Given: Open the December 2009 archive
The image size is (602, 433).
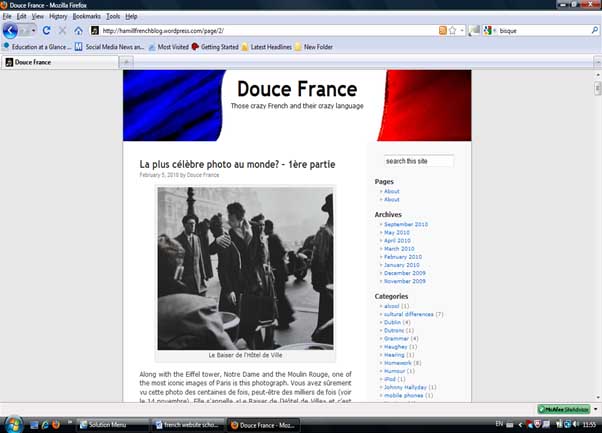Looking at the screenshot, I should click(x=405, y=273).
